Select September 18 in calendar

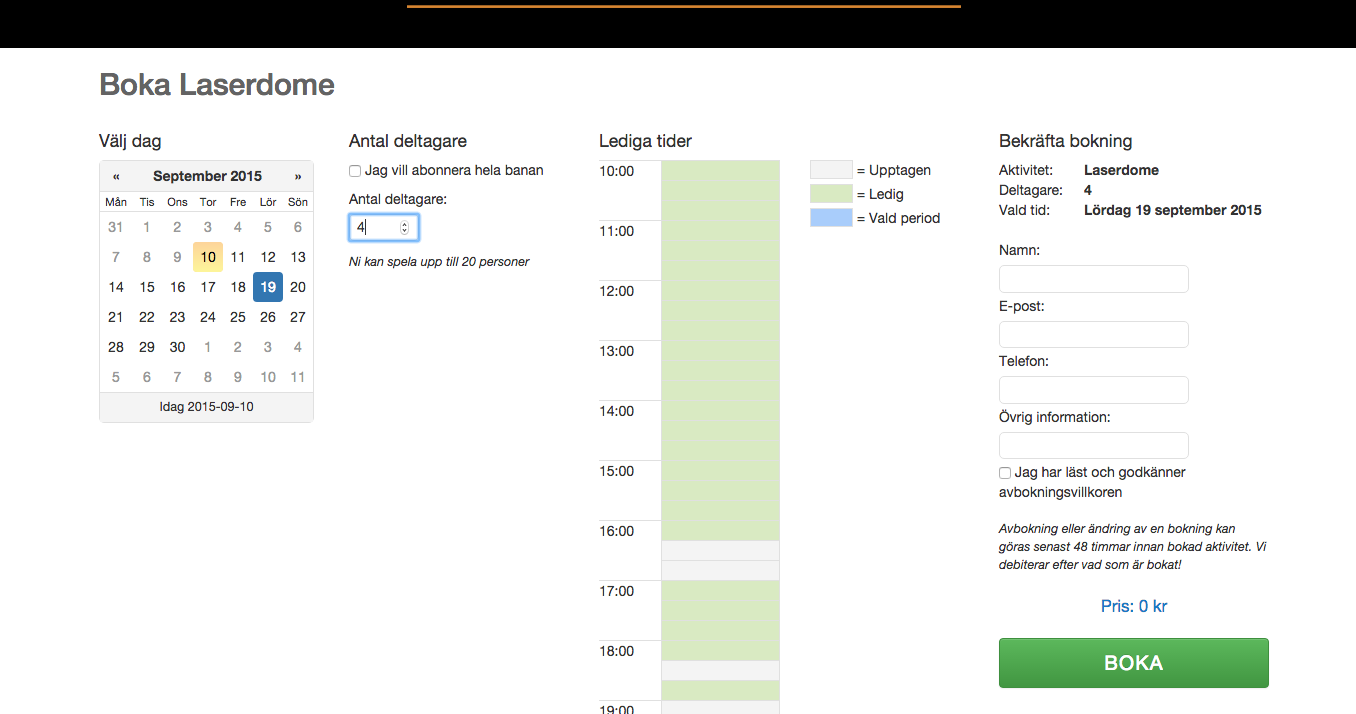[238, 287]
